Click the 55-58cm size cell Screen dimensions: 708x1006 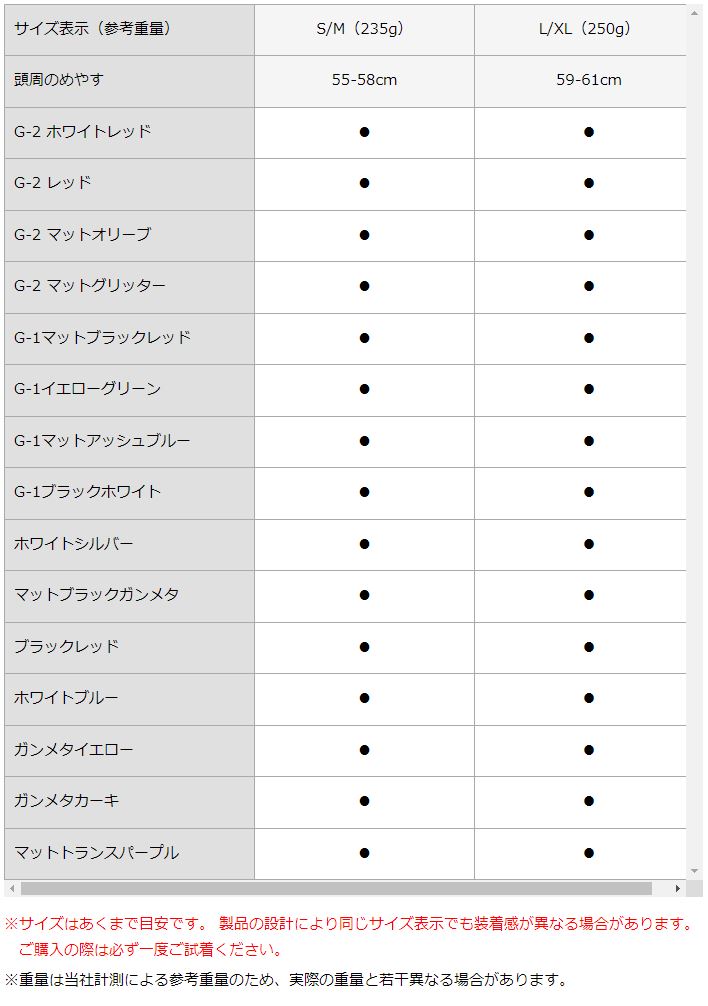[364, 81]
